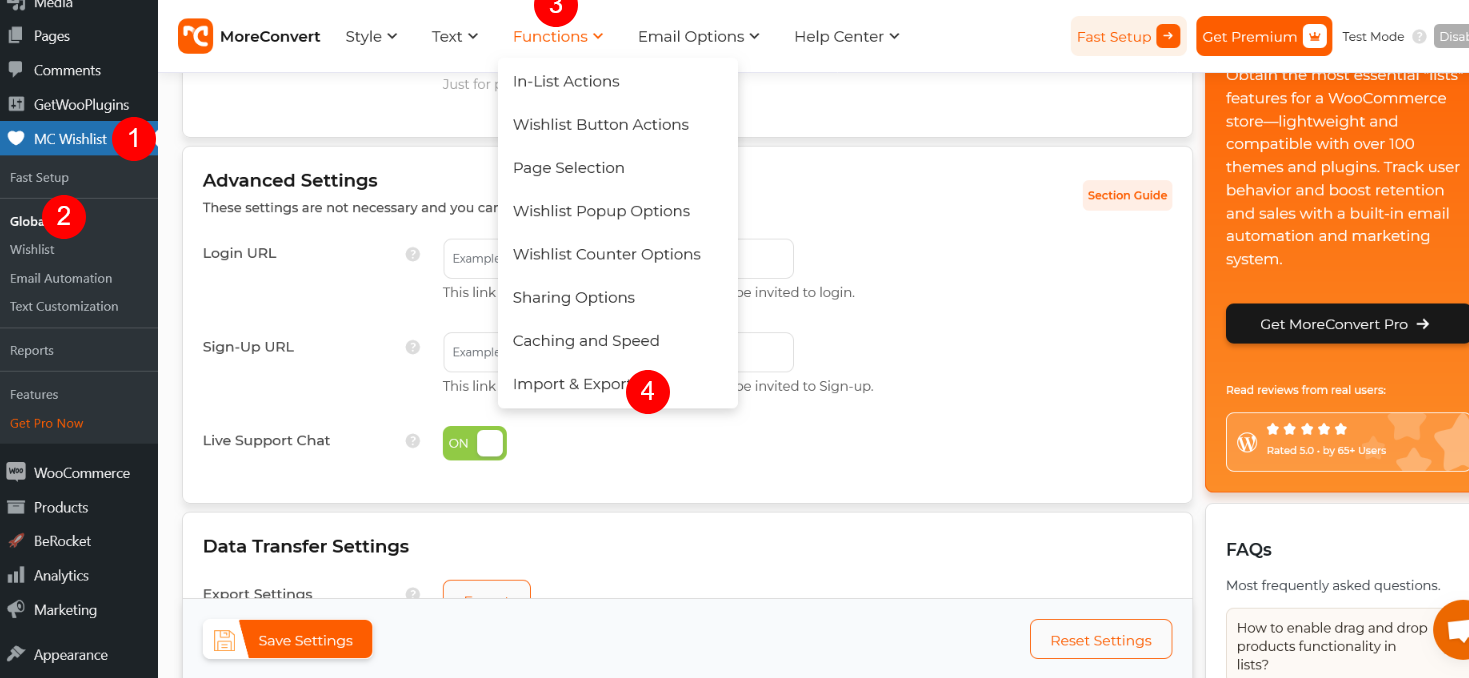Open the Wishlist submenu link under Global

(32, 250)
